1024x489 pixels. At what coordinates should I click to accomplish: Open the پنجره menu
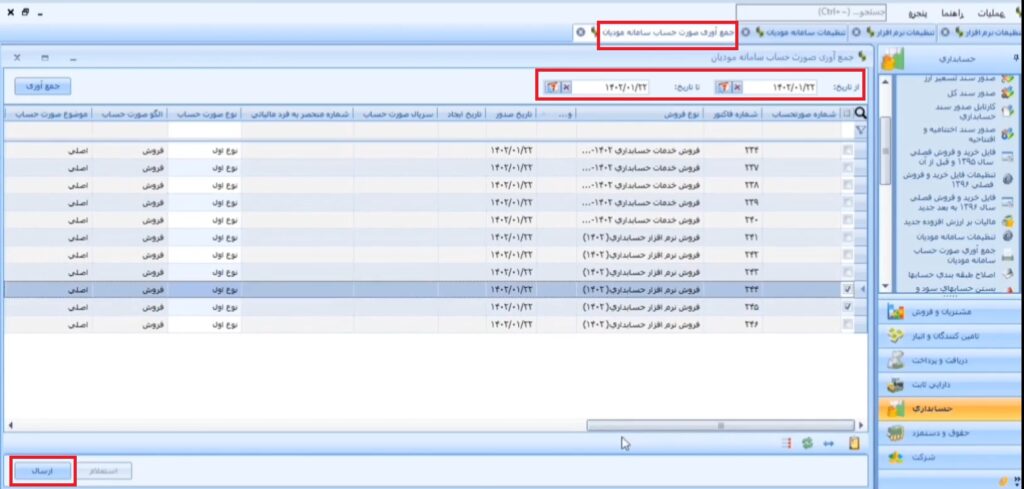[918, 13]
